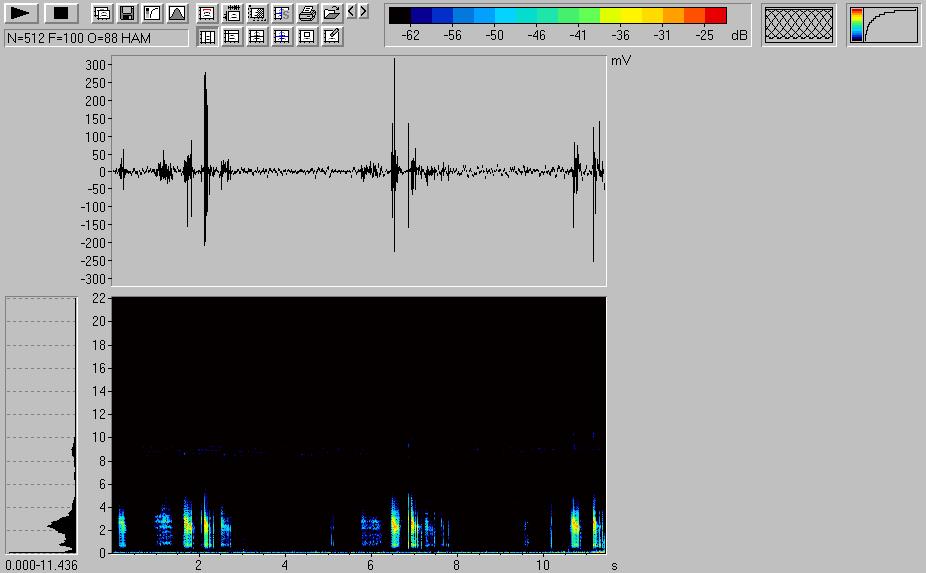Click the floppy disk save icon
This screenshot has width=926, height=573.
(x=127, y=14)
